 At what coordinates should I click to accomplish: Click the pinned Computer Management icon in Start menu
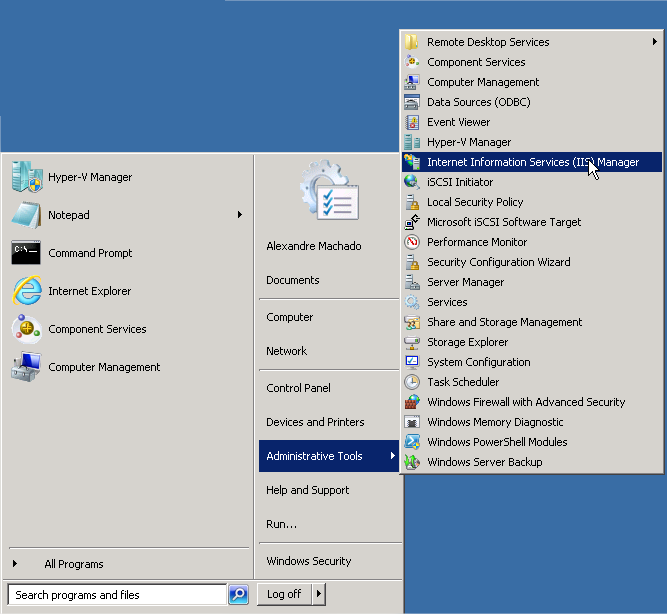(27, 367)
